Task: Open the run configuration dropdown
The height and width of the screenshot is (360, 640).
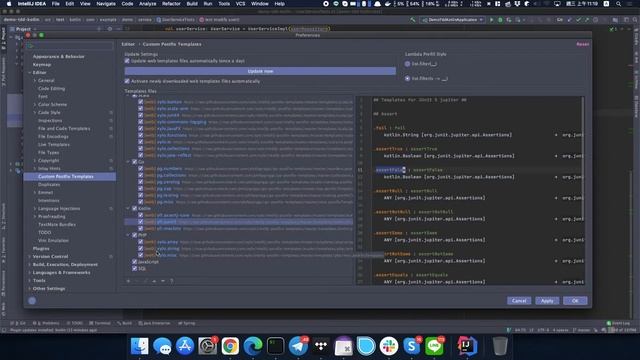Action: (453, 20)
